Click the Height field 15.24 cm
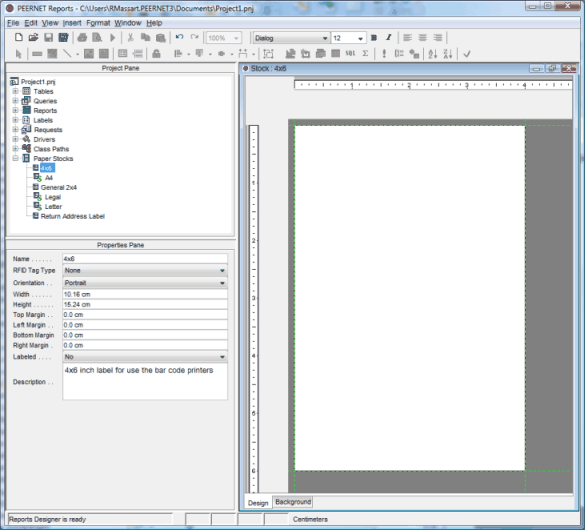Viewport: 585px width, 530px height. click(x=145, y=305)
